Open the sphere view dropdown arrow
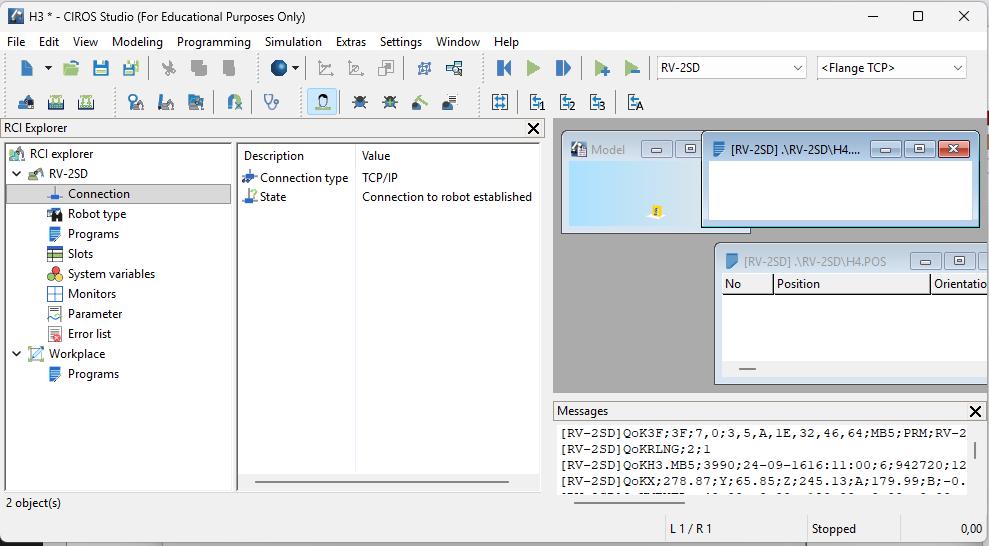 [x=295, y=68]
